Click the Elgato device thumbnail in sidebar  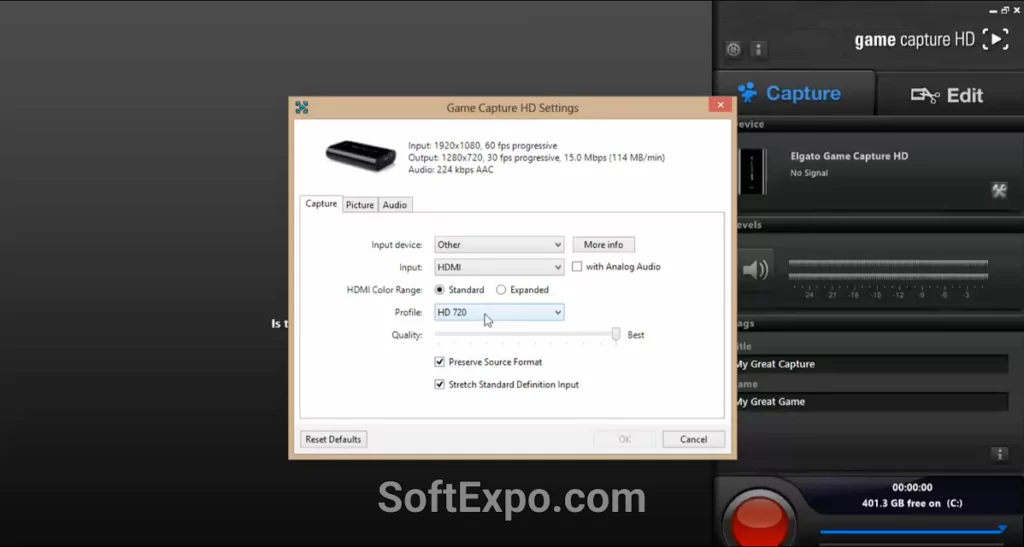[x=752, y=172]
